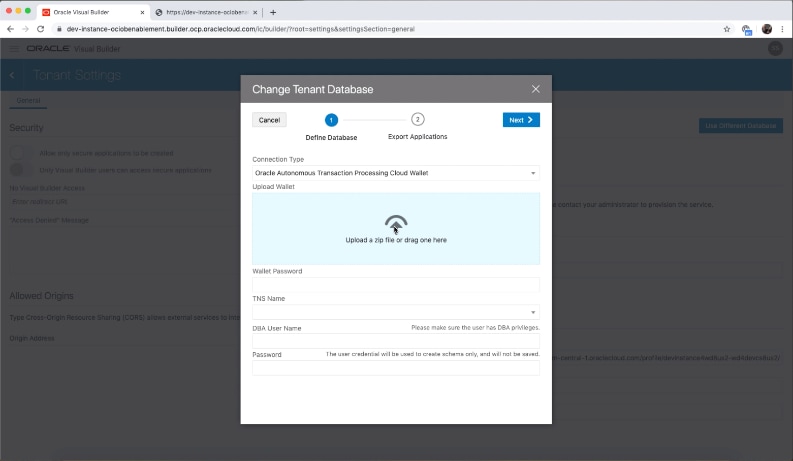Reload the page
This screenshot has height=461, width=793.
point(41,29)
